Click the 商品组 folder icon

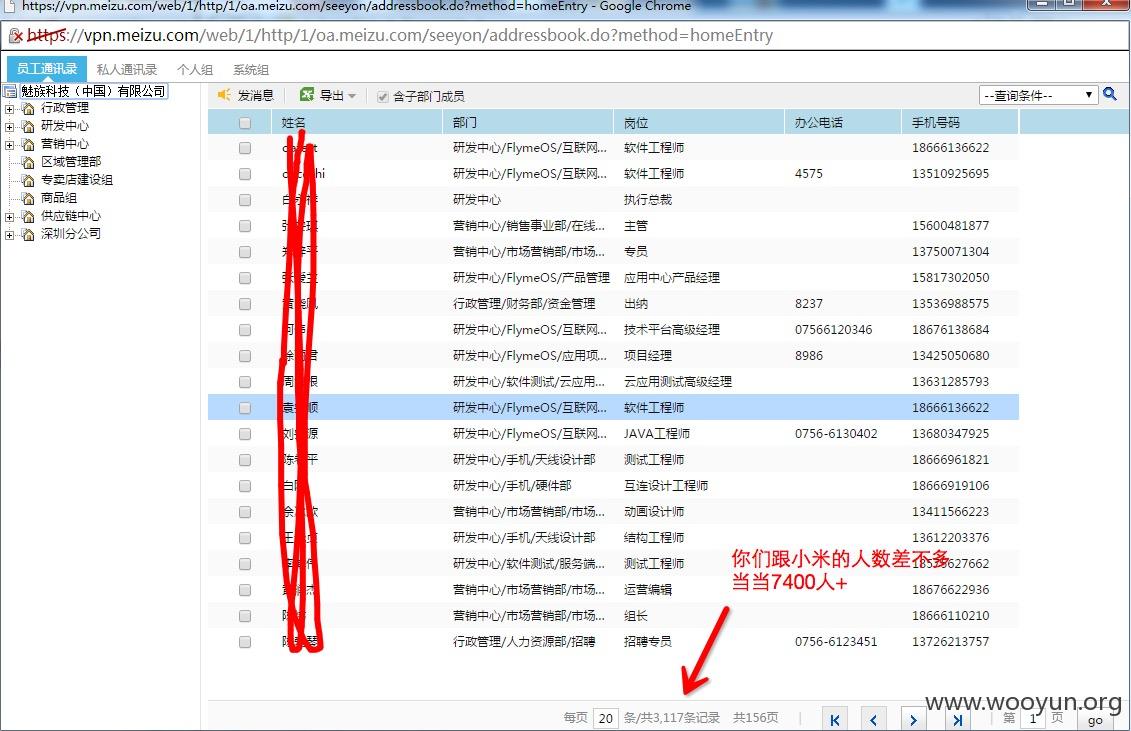(28, 198)
